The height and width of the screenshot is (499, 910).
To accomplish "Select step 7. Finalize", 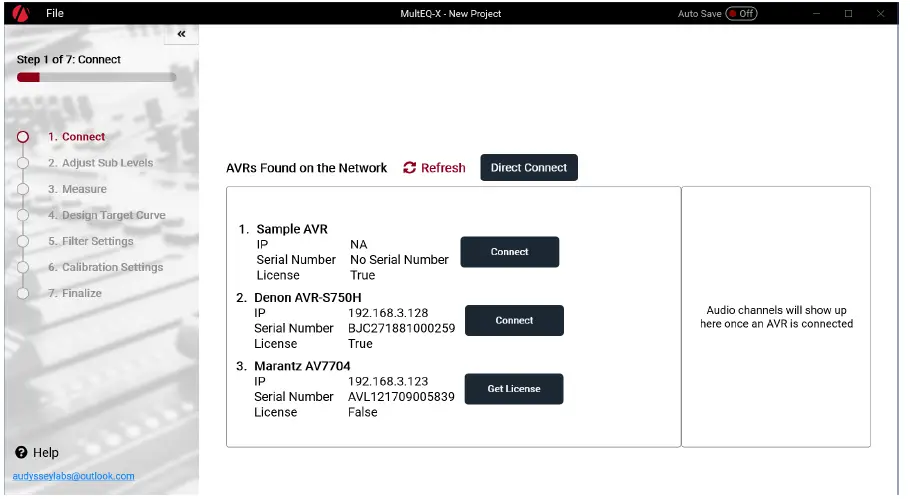I will [x=75, y=294].
